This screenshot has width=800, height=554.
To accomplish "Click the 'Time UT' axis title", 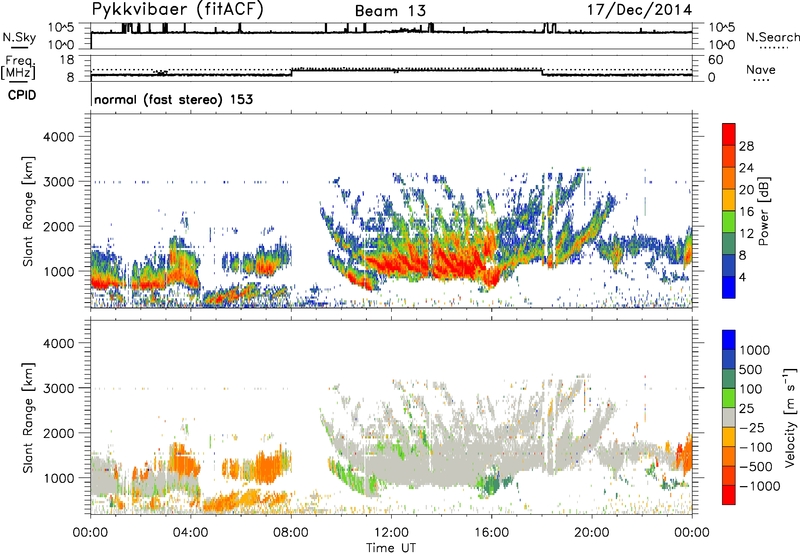I will pos(391,548).
